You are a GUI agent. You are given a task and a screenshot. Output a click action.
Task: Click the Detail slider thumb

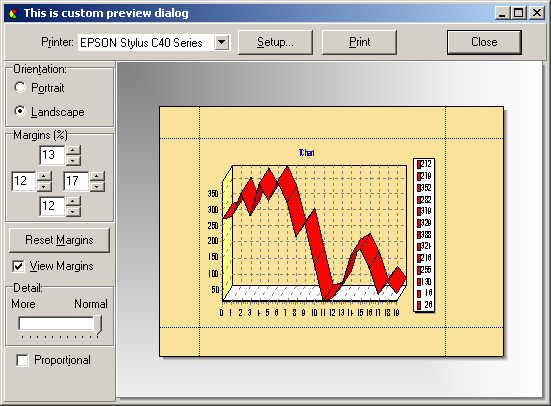pyautogui.click(x=98, y=324)
